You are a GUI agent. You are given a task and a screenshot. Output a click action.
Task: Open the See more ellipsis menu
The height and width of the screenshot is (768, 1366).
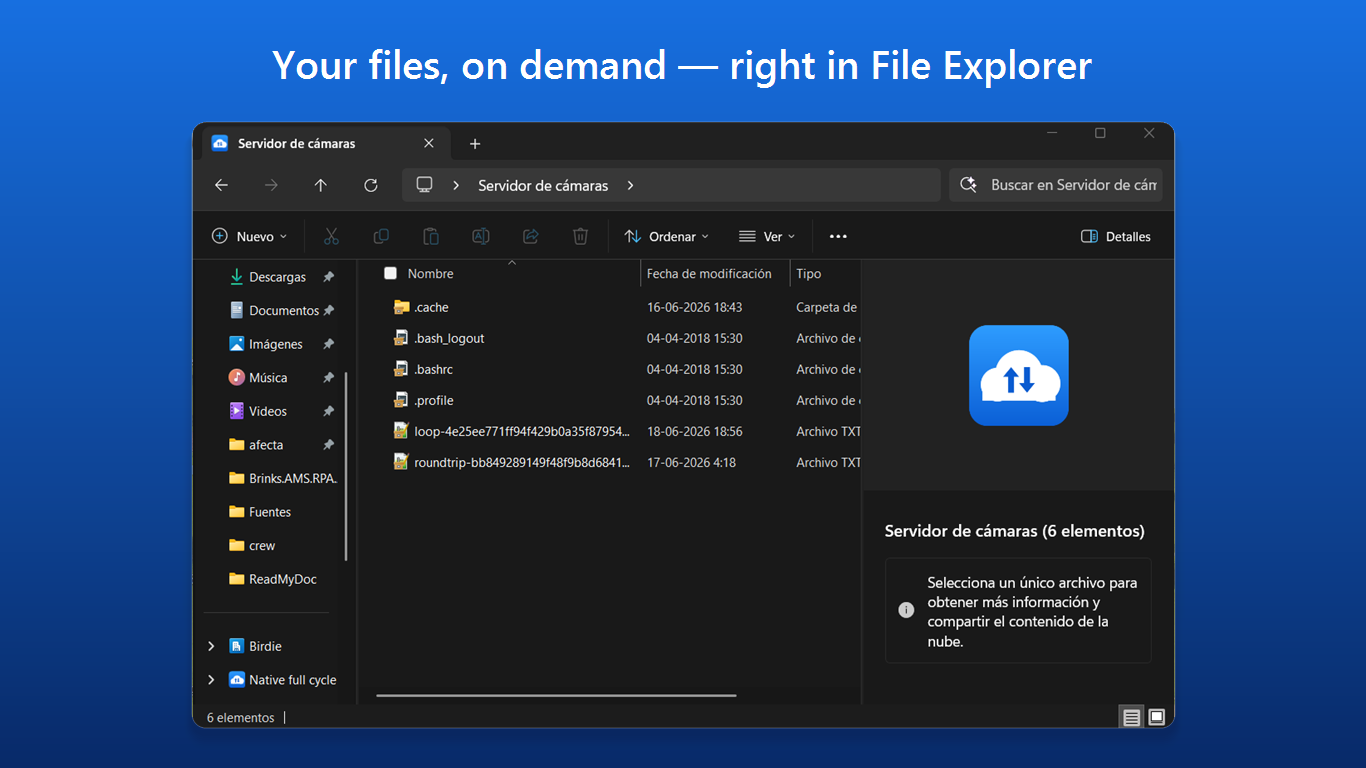[838, 237]
